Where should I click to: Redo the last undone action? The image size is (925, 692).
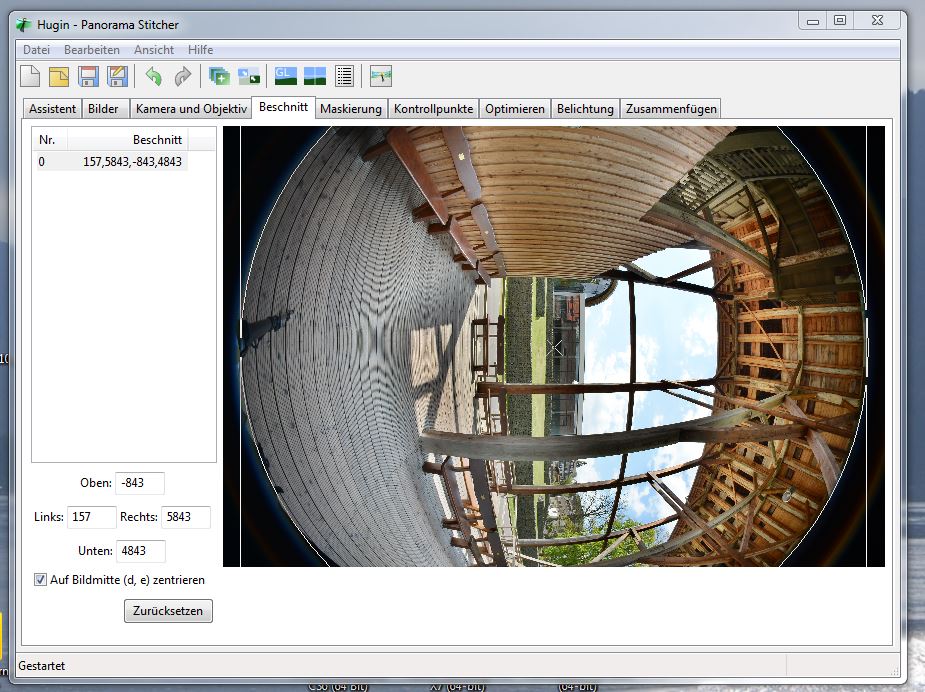182,76
